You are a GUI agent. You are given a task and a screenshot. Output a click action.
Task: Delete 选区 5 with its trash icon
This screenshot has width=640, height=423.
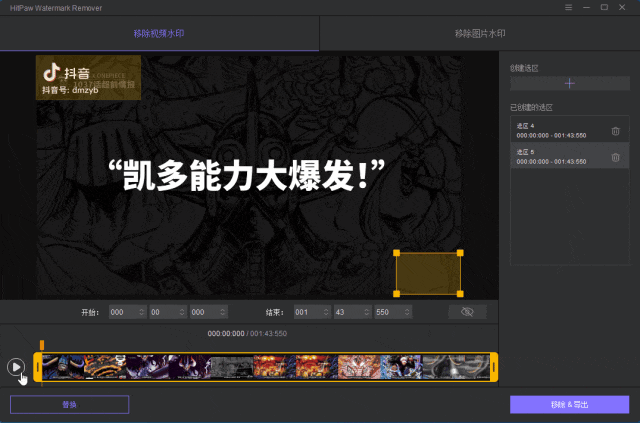click(615, 157)
